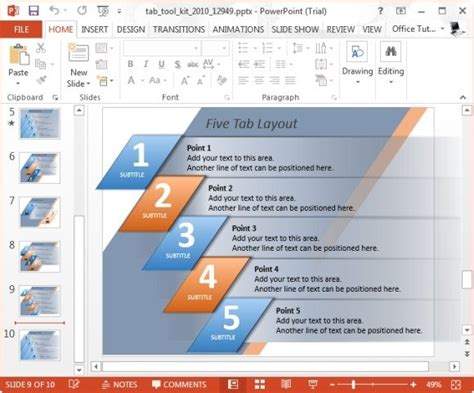474x393 pixels.
Task: Open Office Tut... account menu
Action: (x=418, y=29)
